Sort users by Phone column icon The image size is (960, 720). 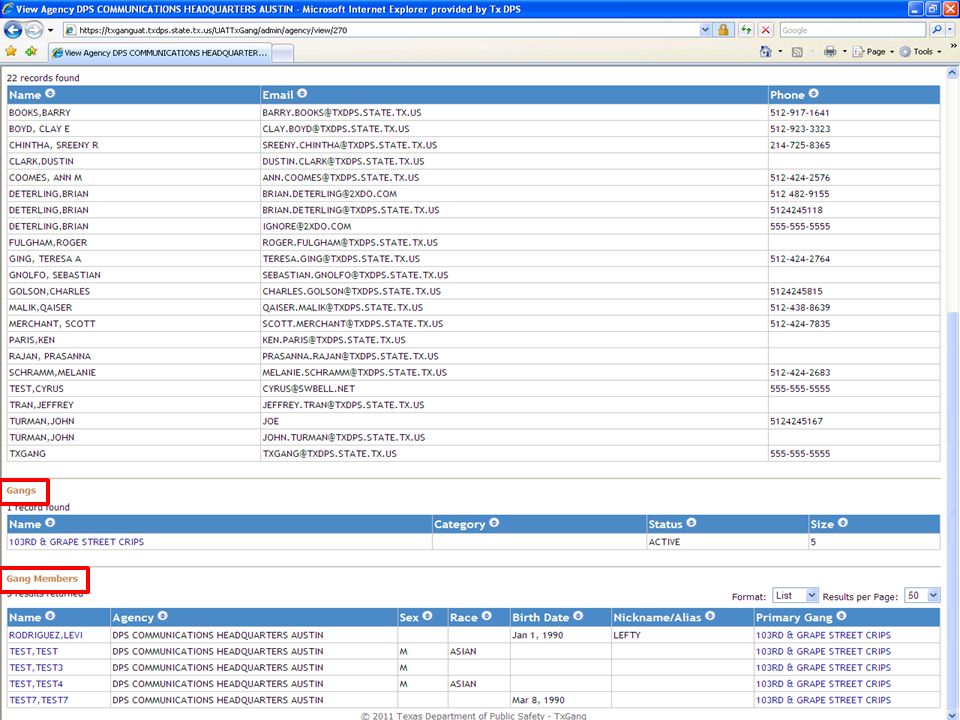tap(813, 94)
